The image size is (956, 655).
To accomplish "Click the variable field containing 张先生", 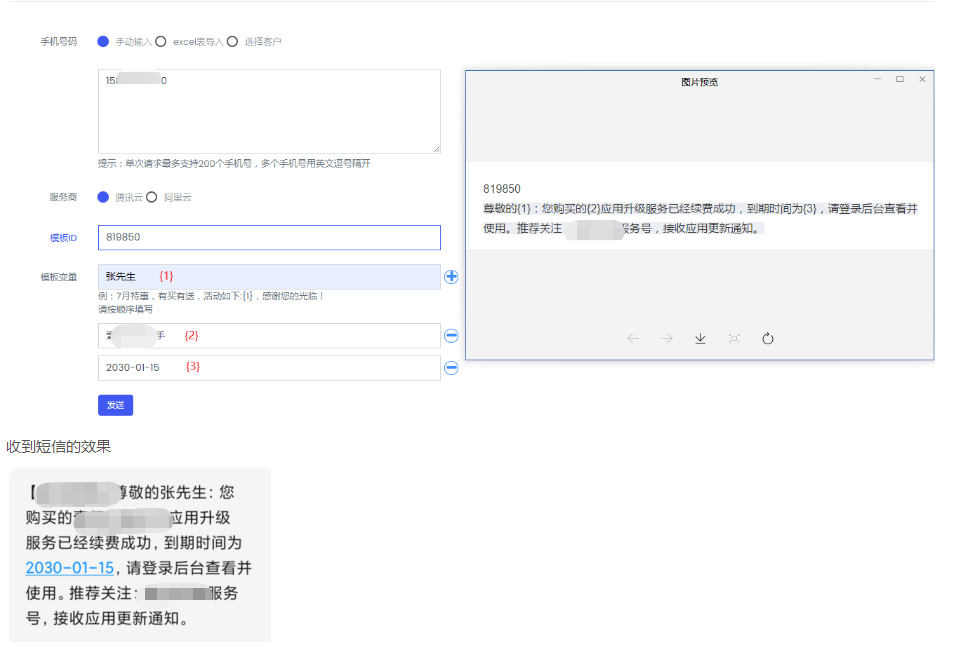I will pos(269,276).
